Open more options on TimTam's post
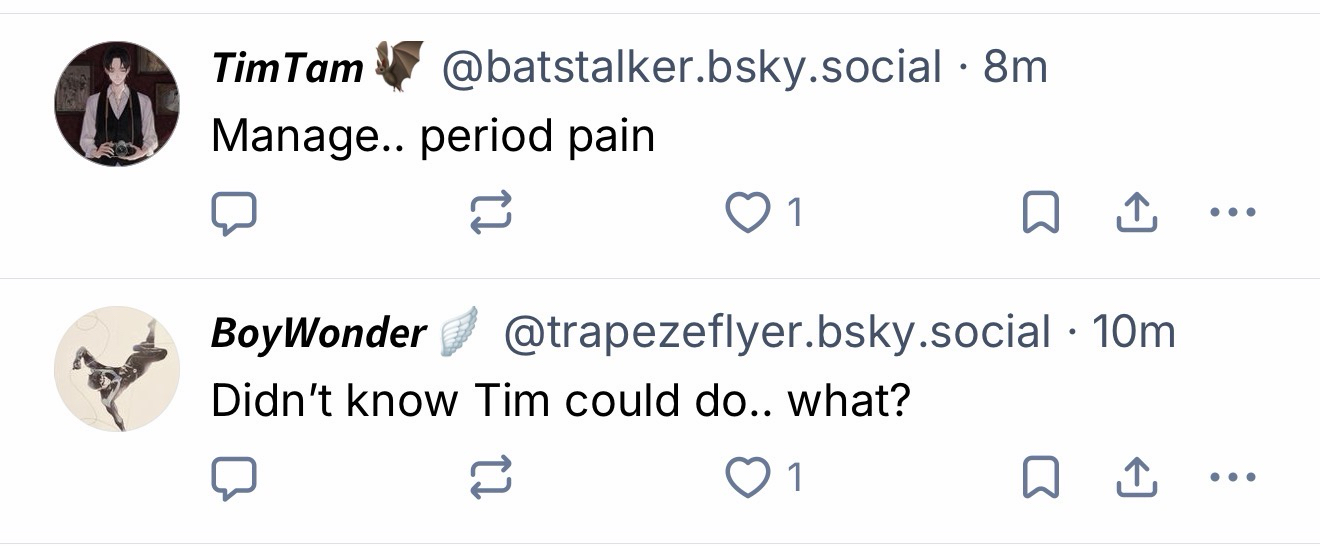The image size is (1320, 546). [1232, 213]
